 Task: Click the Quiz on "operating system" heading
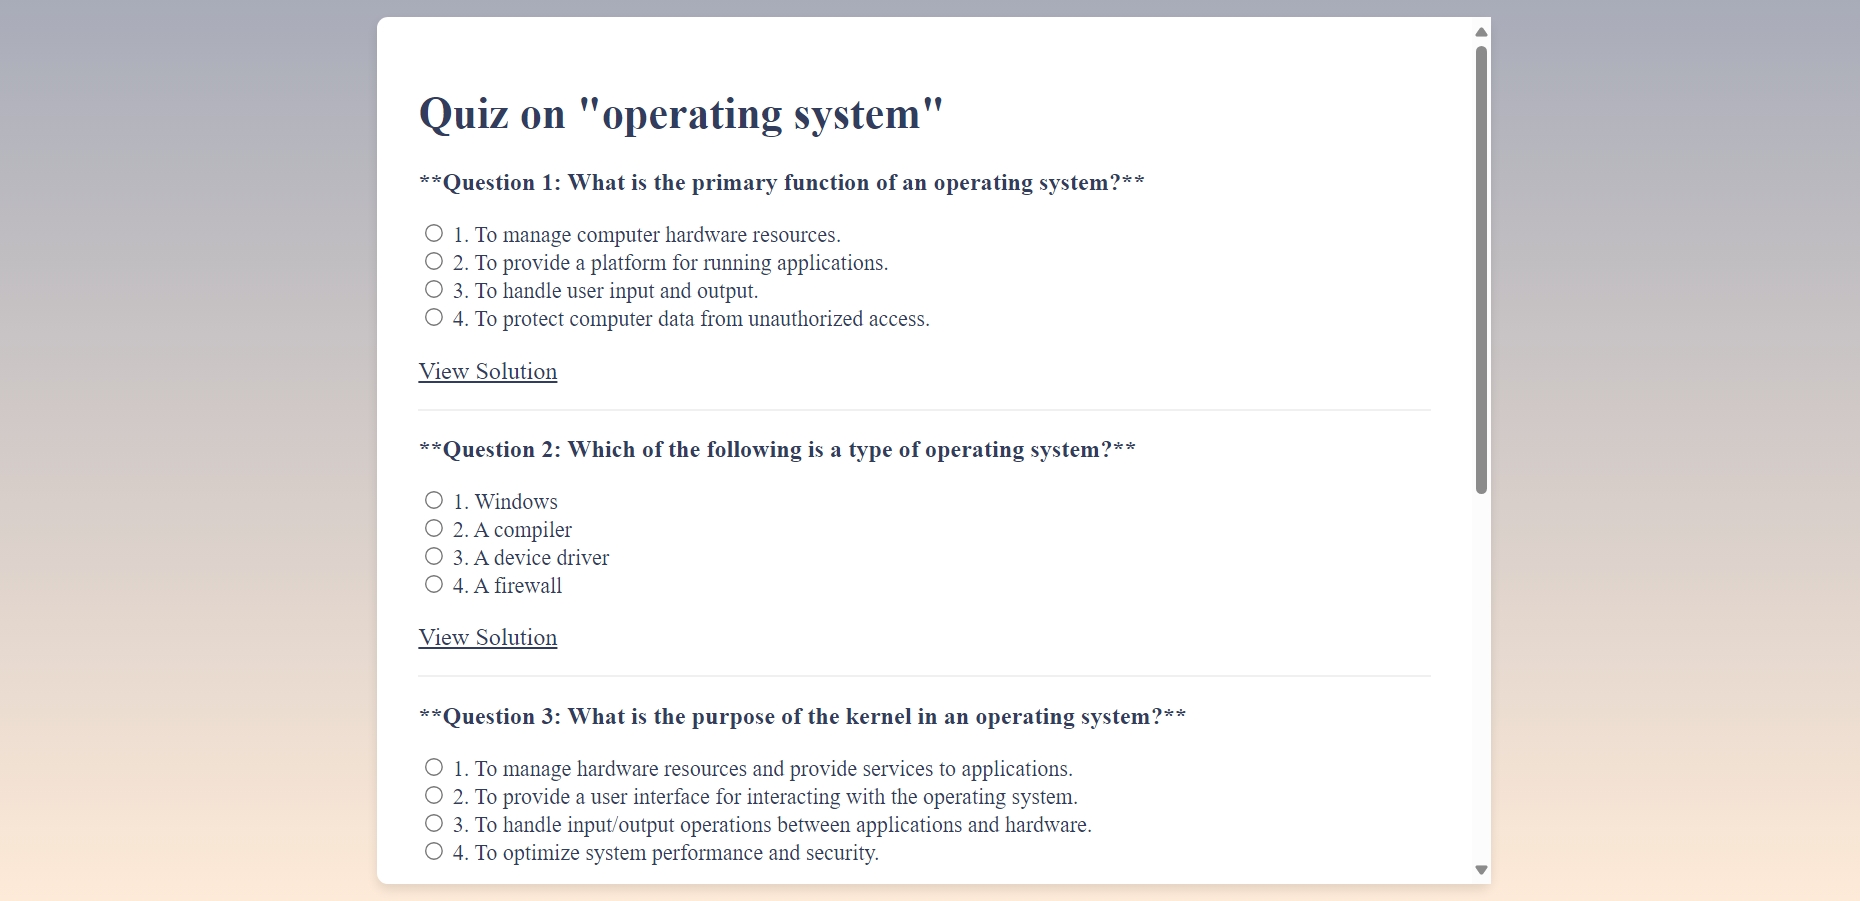tap(681, 113)
